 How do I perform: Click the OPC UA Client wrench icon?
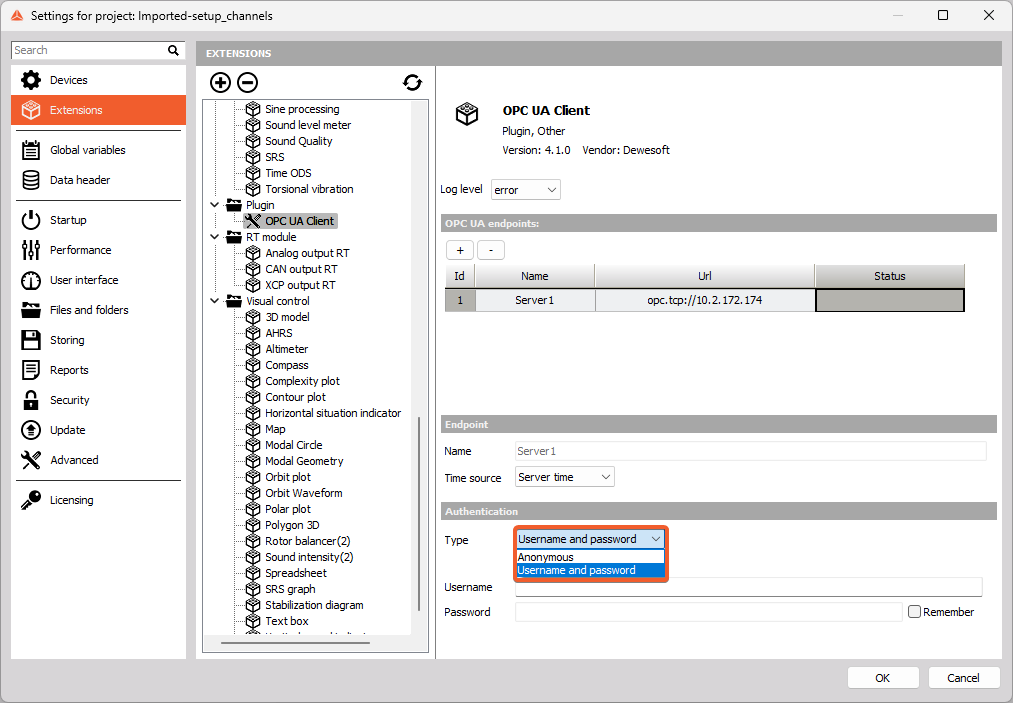[x=253, y=221]
